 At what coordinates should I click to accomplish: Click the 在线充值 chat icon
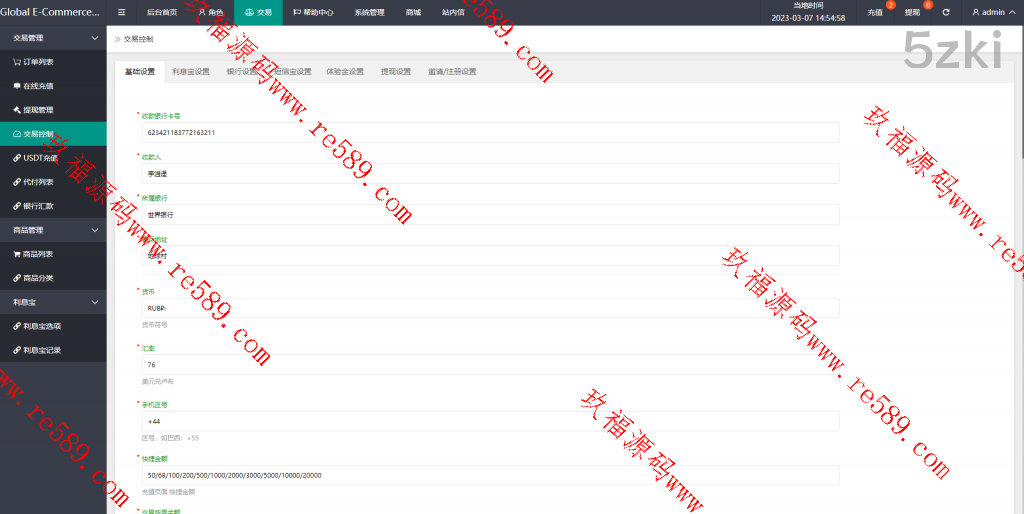(x=17, y=86)
